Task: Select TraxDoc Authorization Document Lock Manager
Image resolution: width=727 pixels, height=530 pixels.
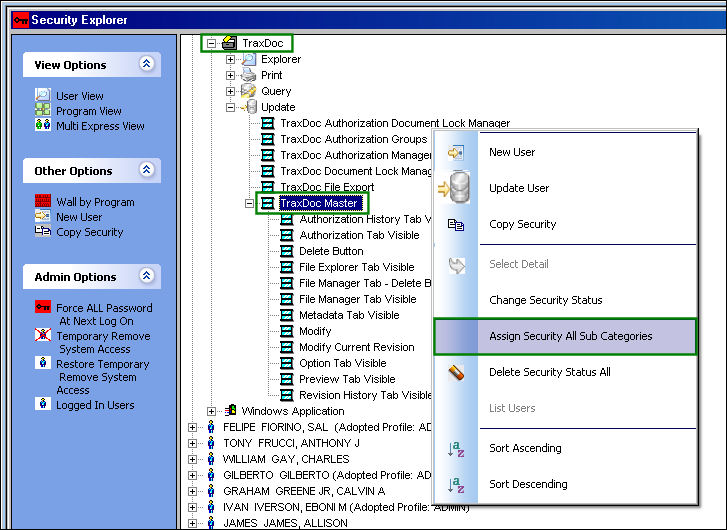Action: [395, 123]
